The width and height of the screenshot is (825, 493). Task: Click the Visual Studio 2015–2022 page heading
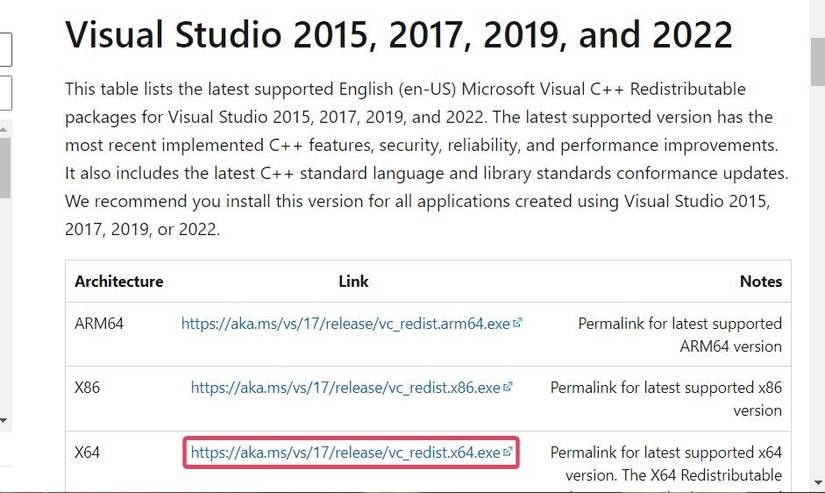[398, 36]
